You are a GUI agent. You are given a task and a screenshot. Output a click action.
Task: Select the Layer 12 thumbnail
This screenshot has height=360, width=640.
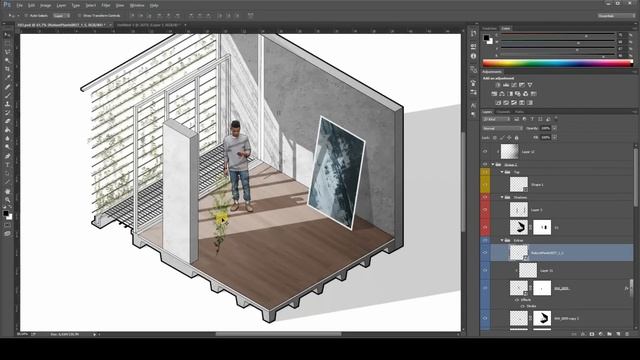click(x=510, y=151)
